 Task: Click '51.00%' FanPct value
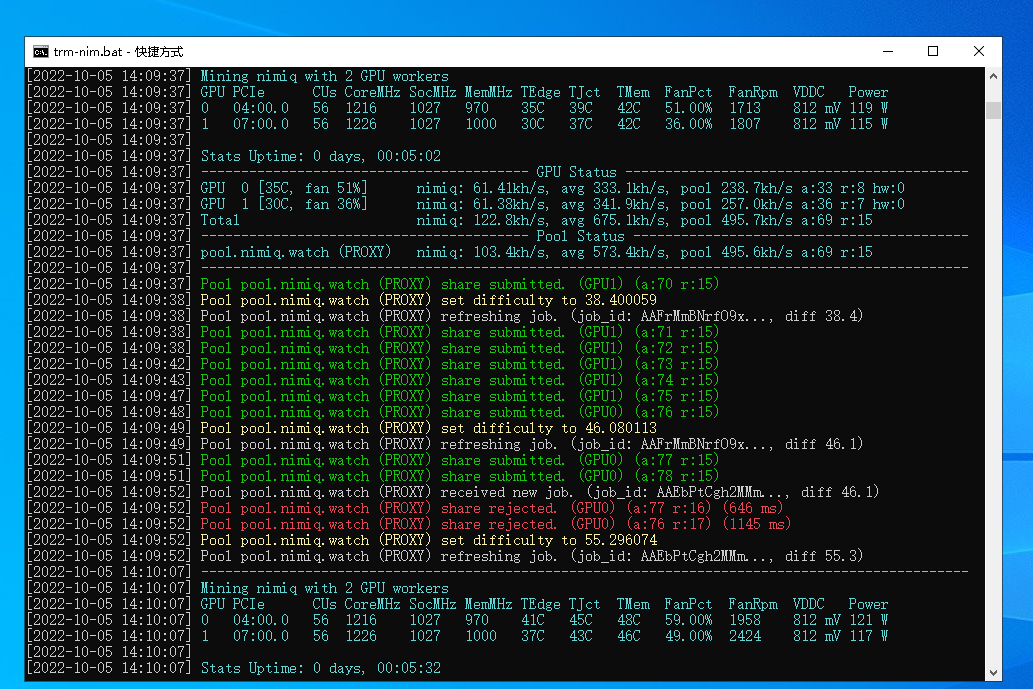[688, 108]
